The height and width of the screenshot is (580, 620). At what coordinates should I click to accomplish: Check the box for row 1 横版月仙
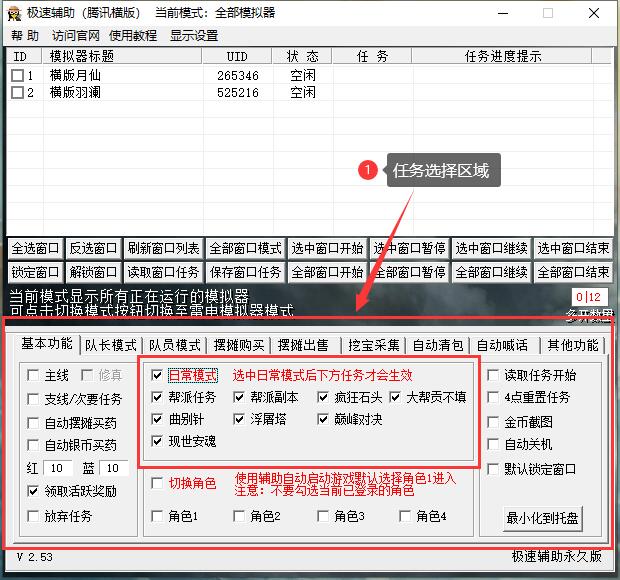[x=17, y=76]
